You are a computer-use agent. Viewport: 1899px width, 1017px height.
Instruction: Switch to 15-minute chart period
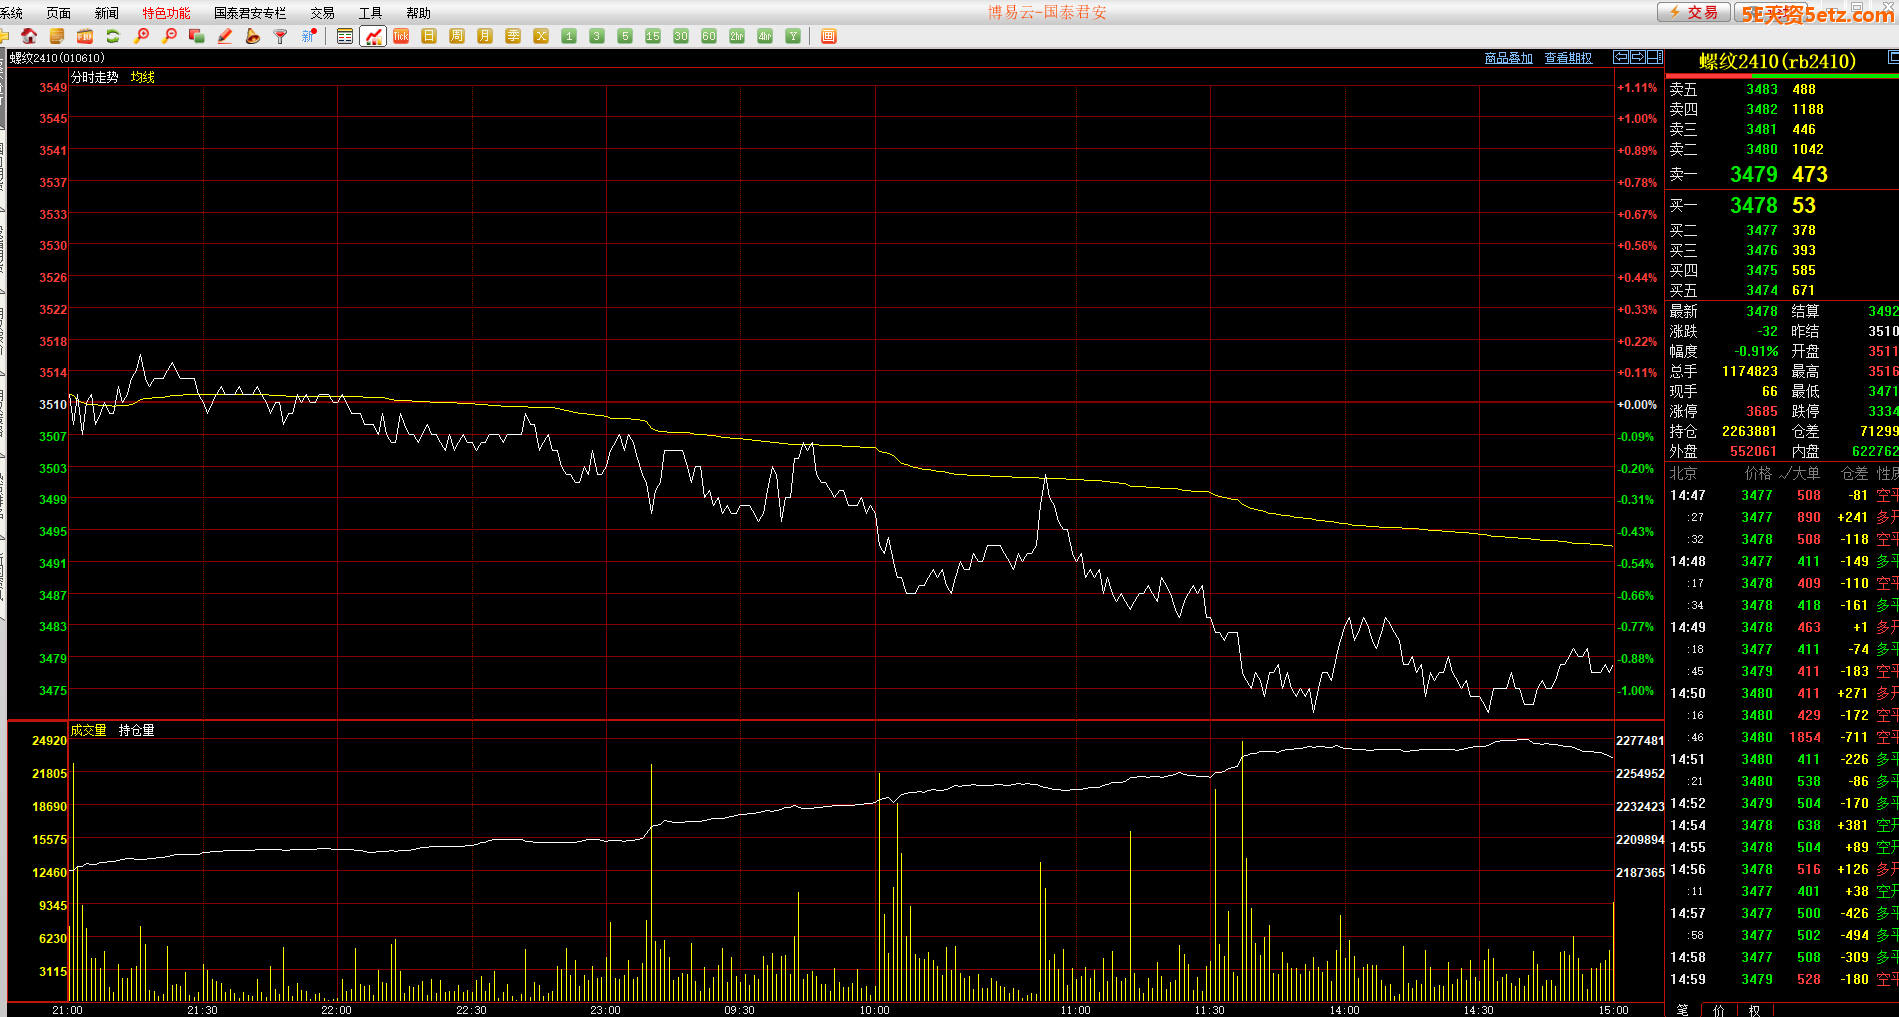tap(653, 36)
